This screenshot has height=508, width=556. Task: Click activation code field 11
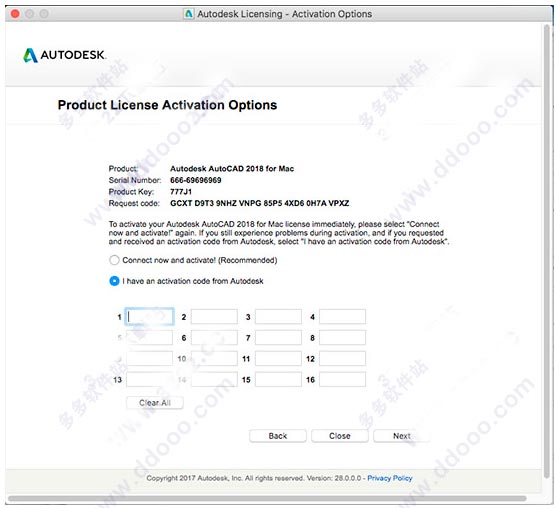(x=278, y=358)
